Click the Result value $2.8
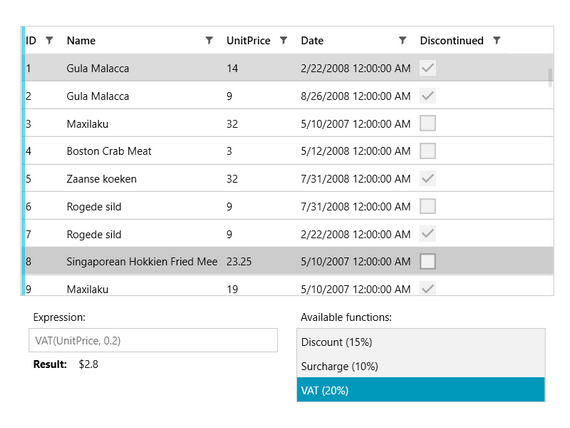The image size is (570, 428). 88,364
